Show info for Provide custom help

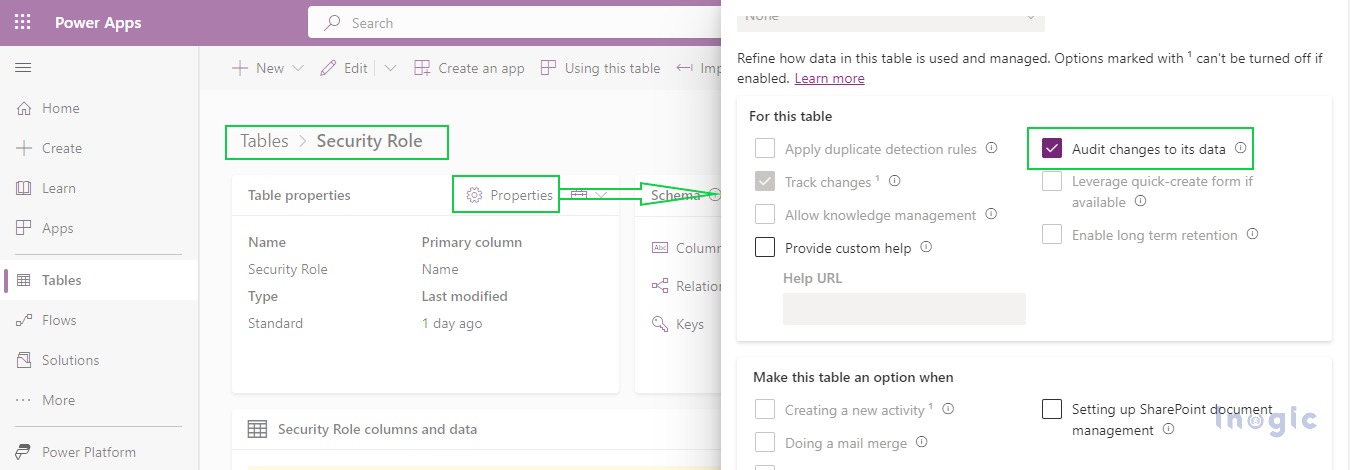tap(926, 247)
